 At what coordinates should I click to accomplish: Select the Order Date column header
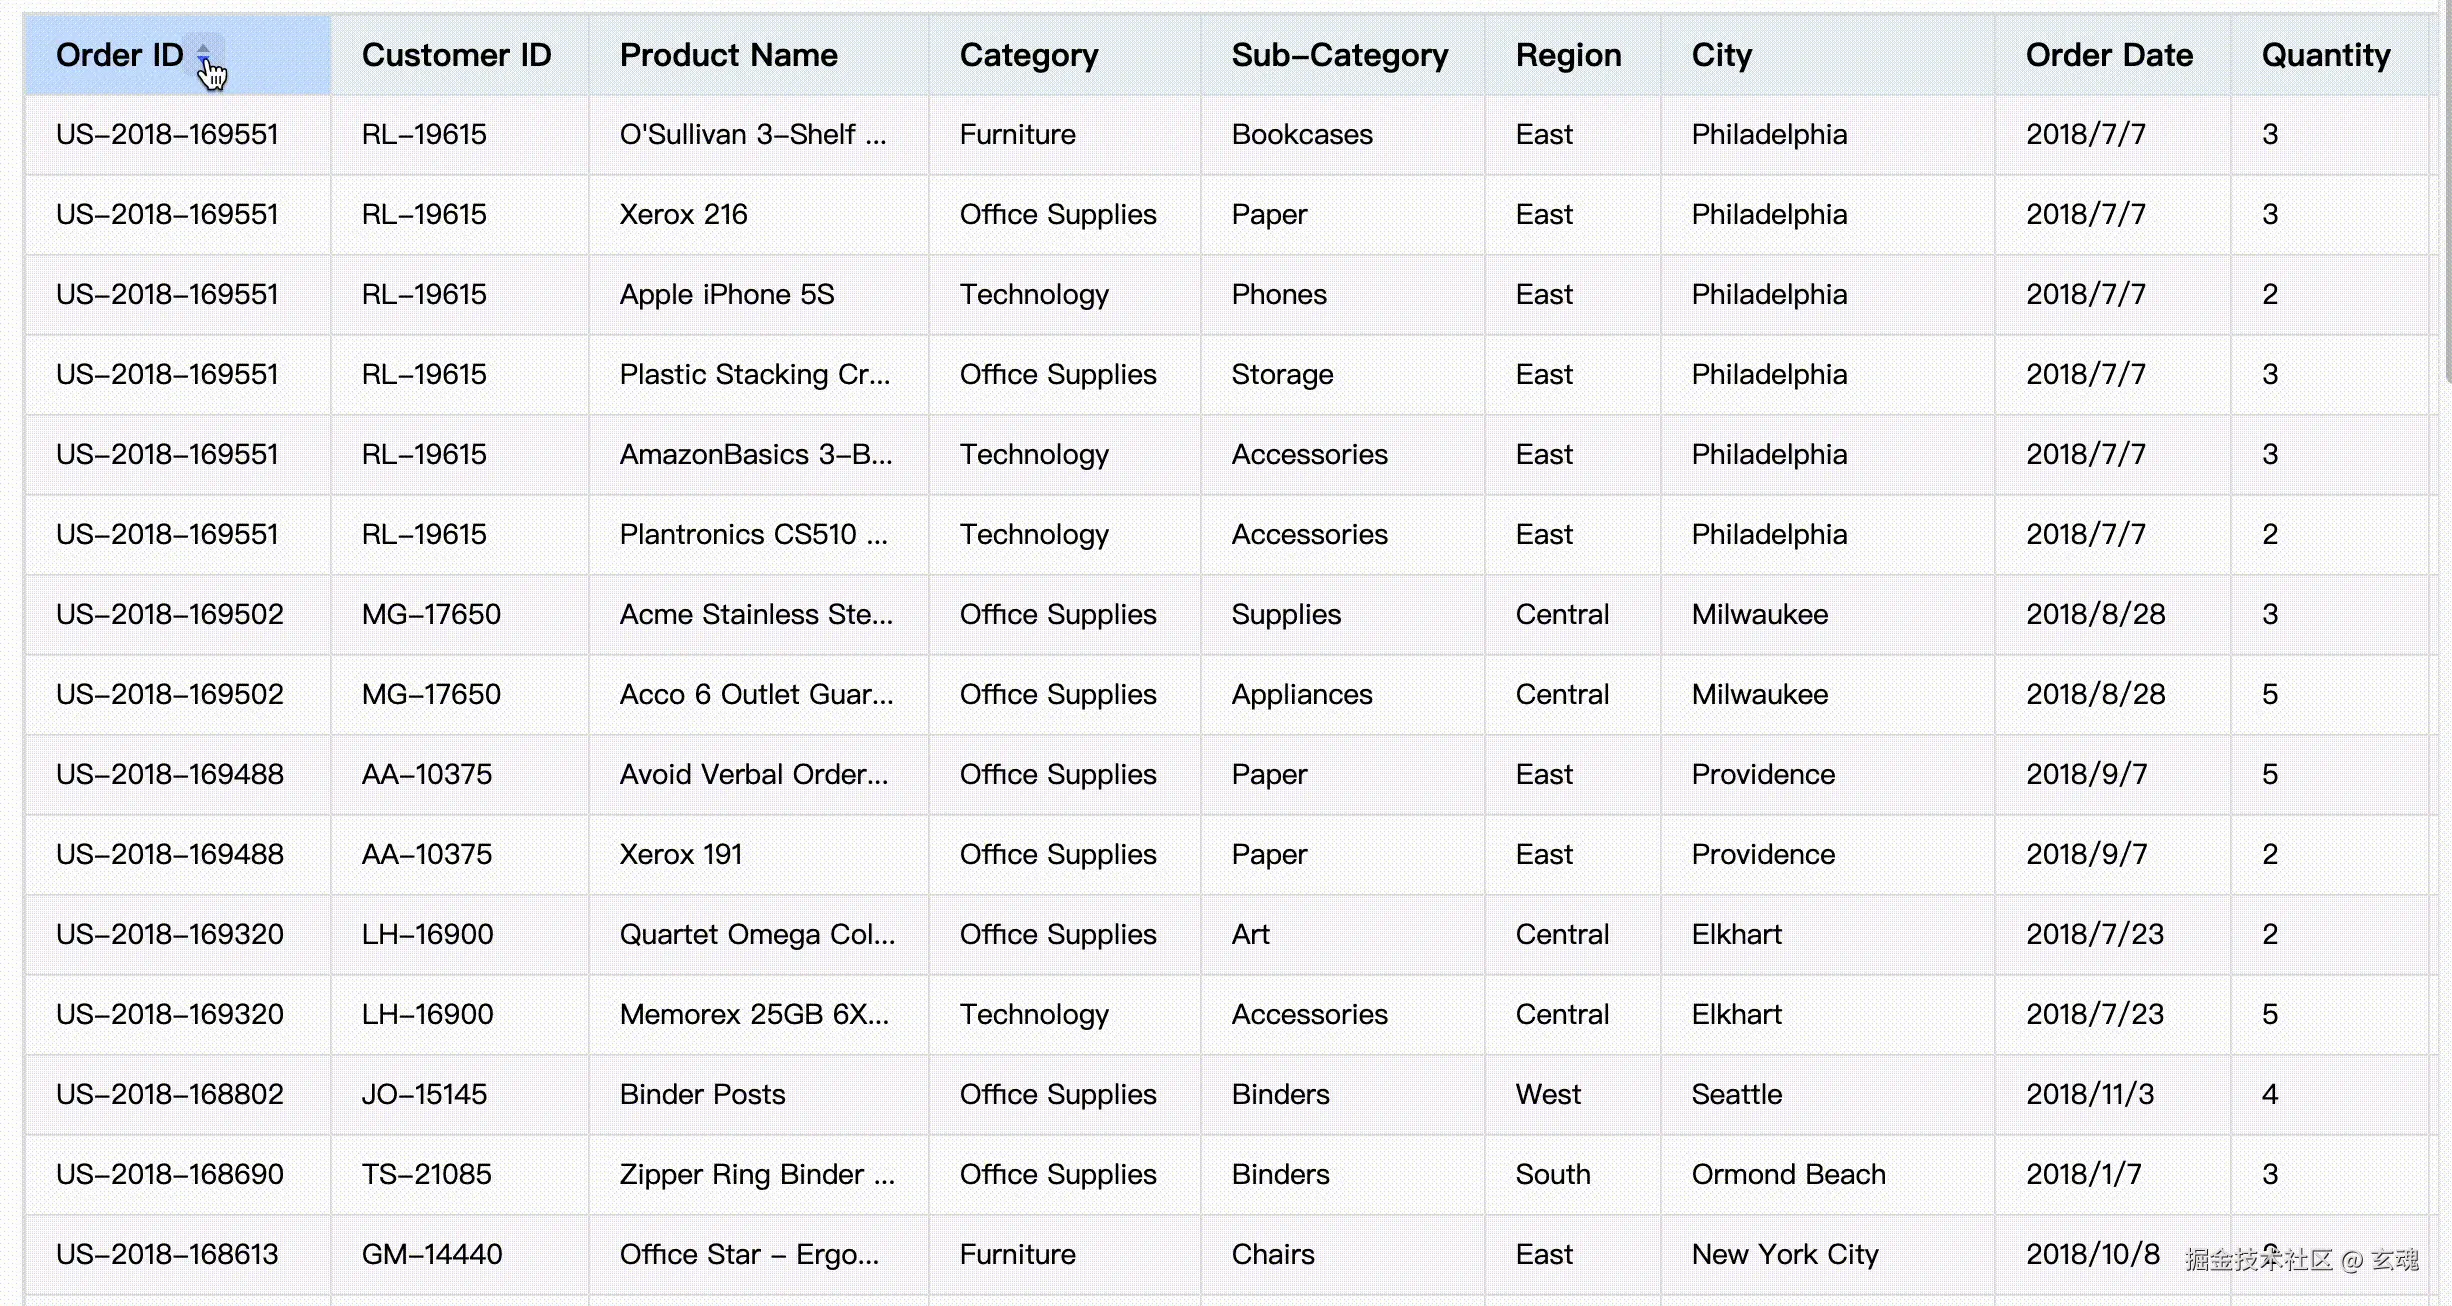click(2109, 55)
